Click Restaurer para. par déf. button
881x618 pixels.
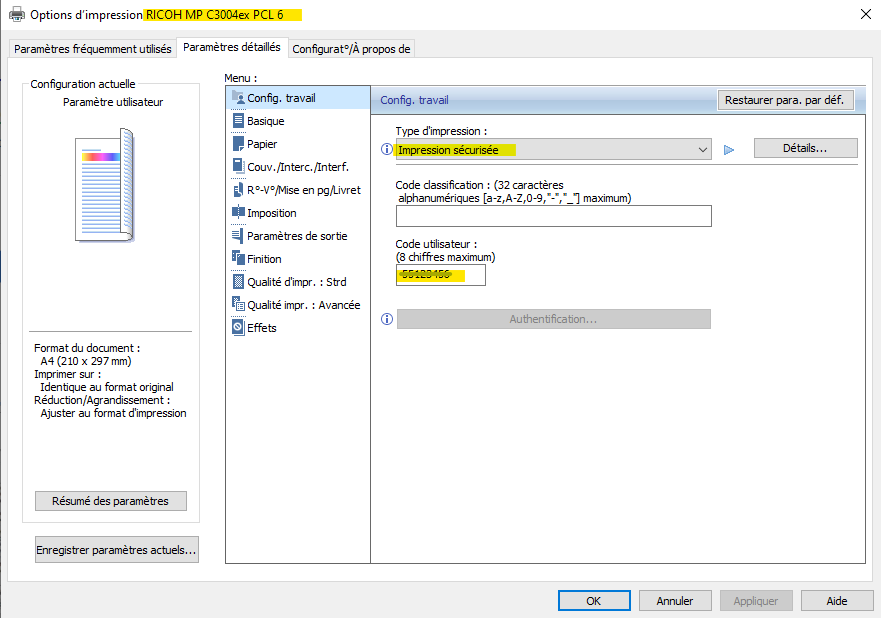click(x=784, y=100)
